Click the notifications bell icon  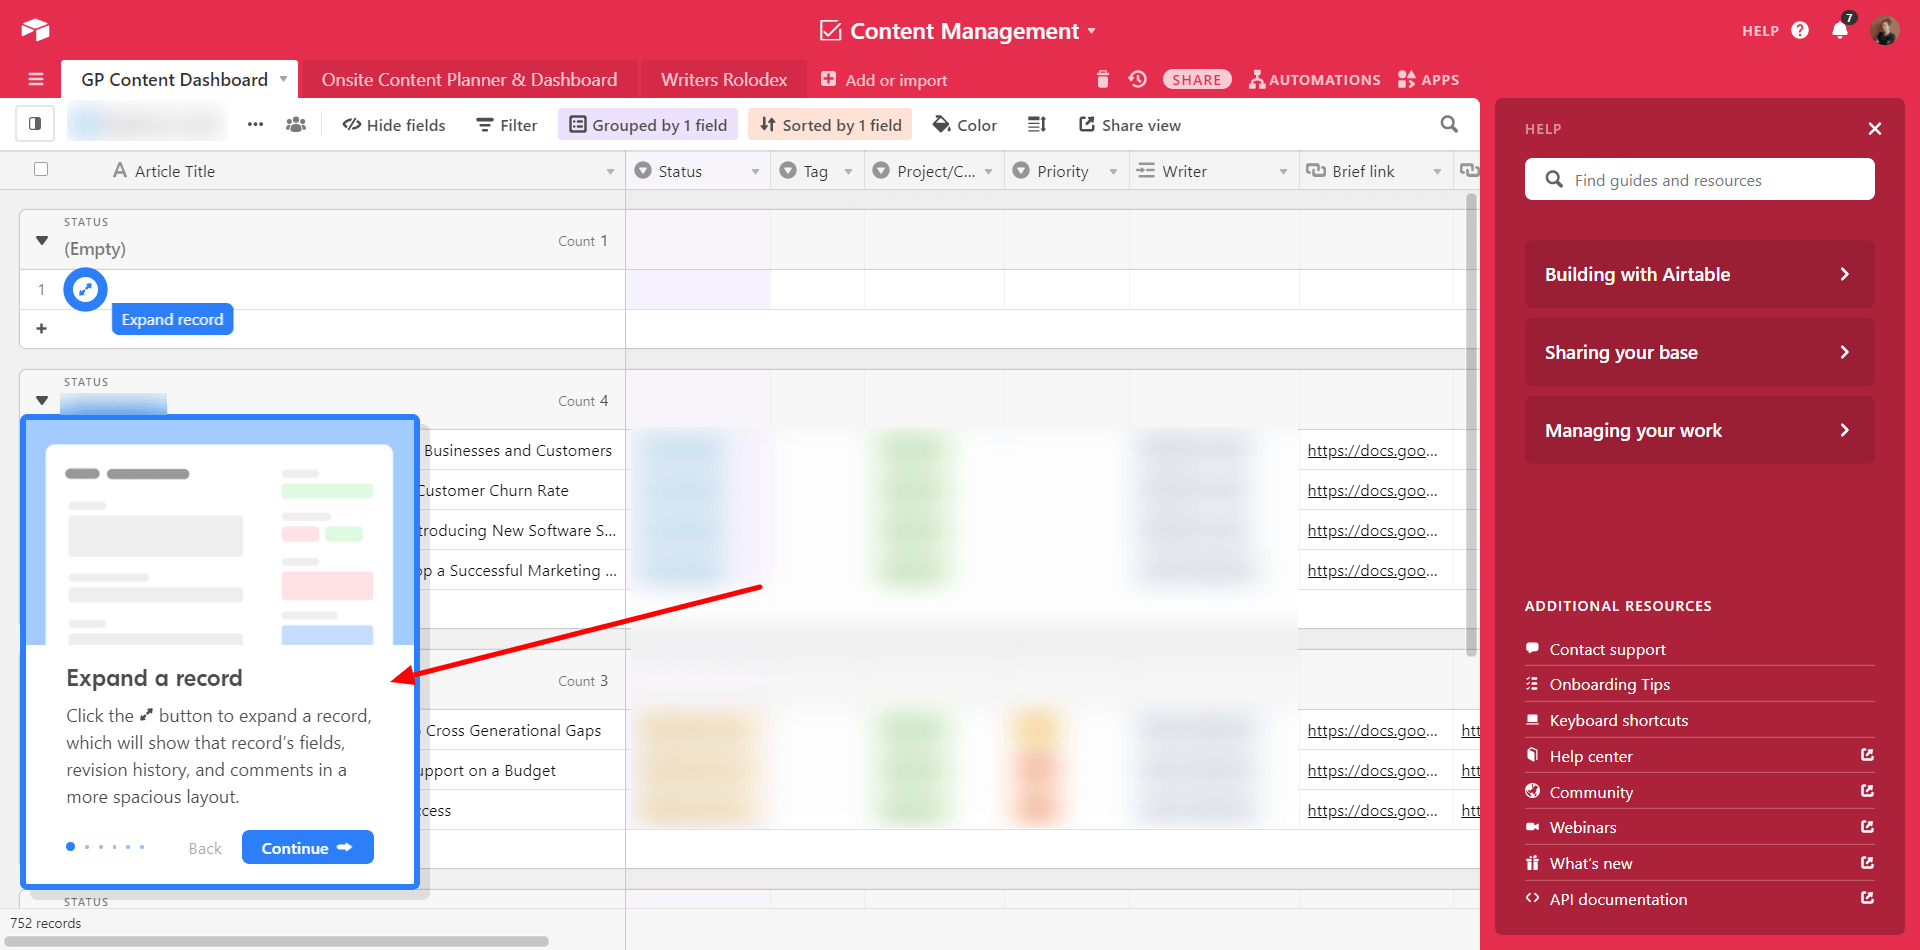click(1839, 30)
